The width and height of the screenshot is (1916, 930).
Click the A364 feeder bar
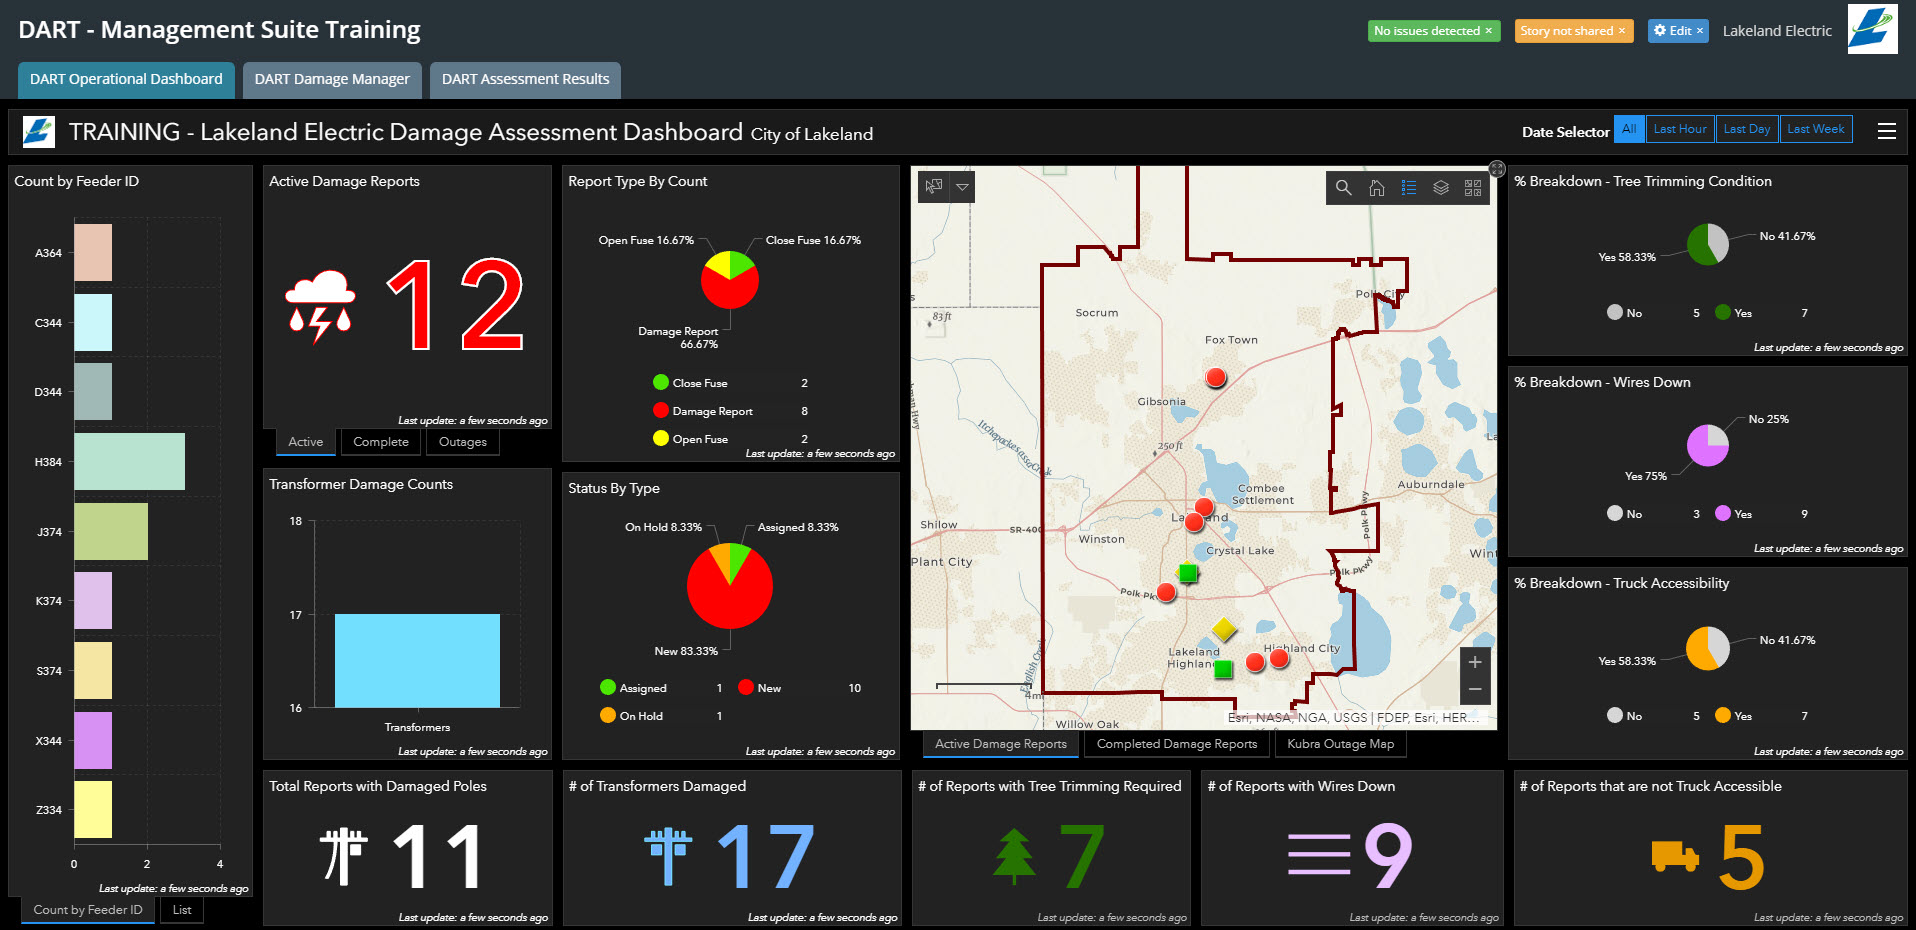coord(93,252)
